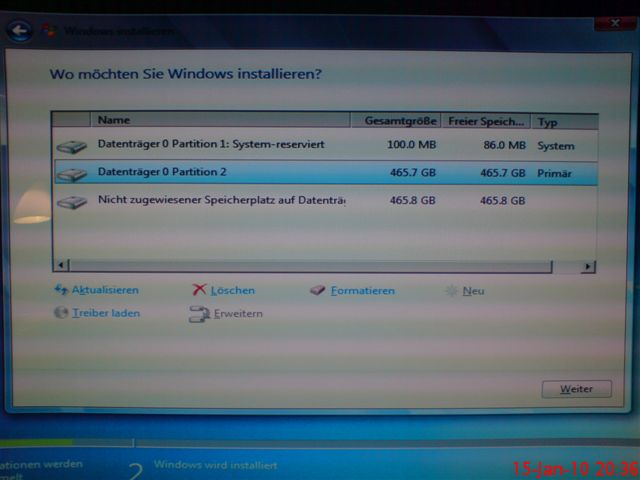Viewport: 640px width, 480px height.
Task: Select row Datenträger 0 Partition 1: System-reserviert
Action: [x=326, y=145]
